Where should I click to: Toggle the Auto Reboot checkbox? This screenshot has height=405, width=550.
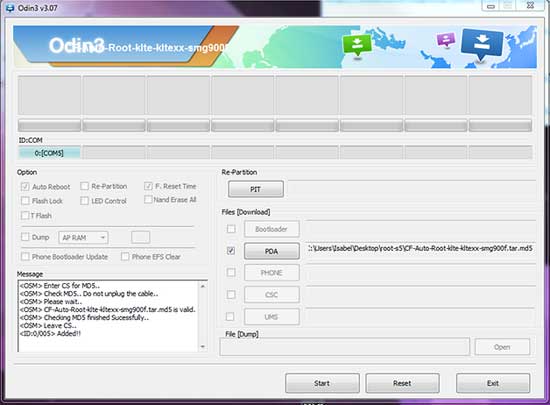25,187
